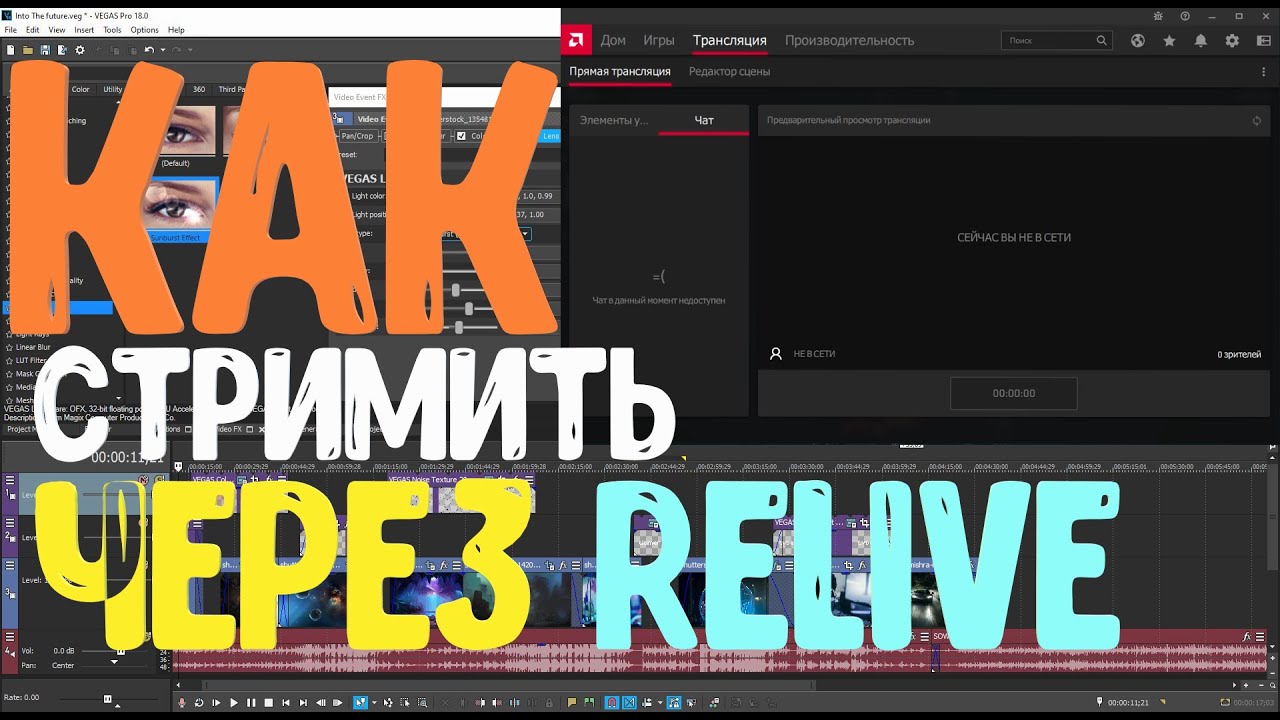
Task: Click the timeline horizontal scrollbar
Action: pyautogui.click(x=510, y=685)
